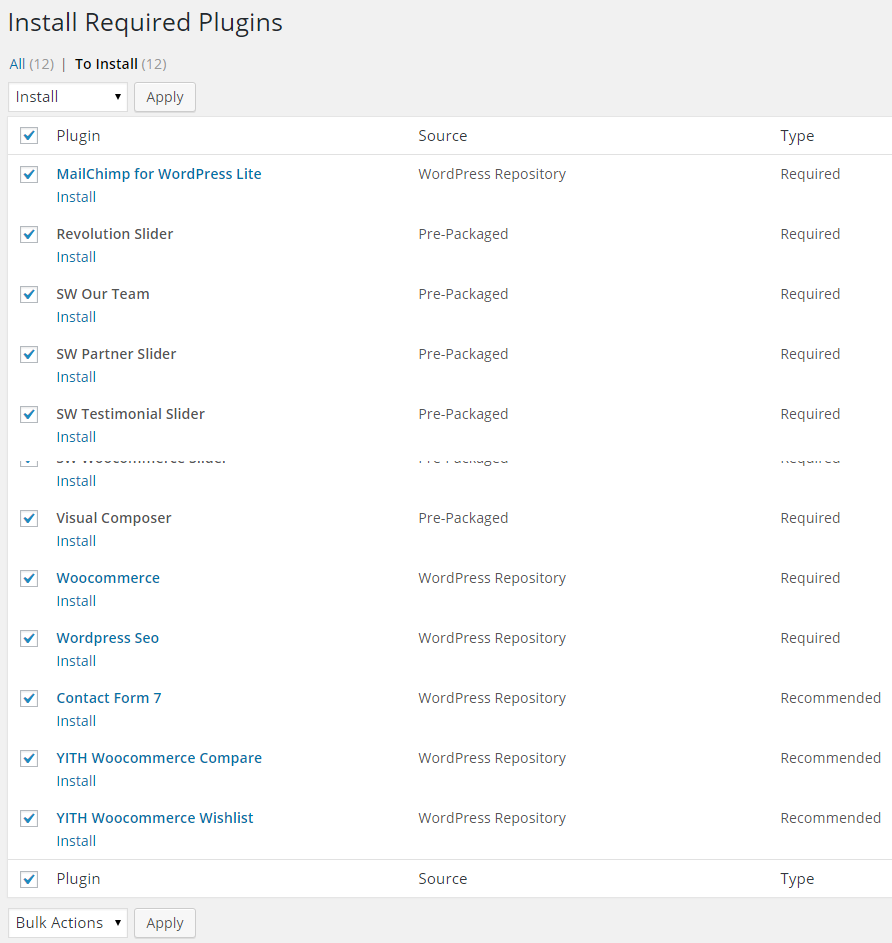Click Install under SW Our Team
This screenshot has width=892, height=943.
76,317
